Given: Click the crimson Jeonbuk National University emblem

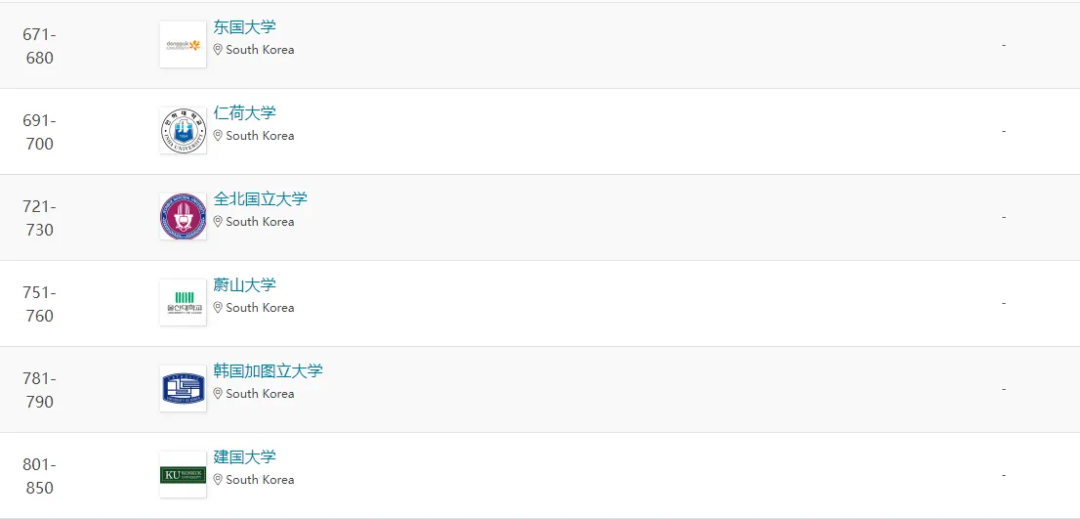Looking at the screenshot, I should click(183, 217).
